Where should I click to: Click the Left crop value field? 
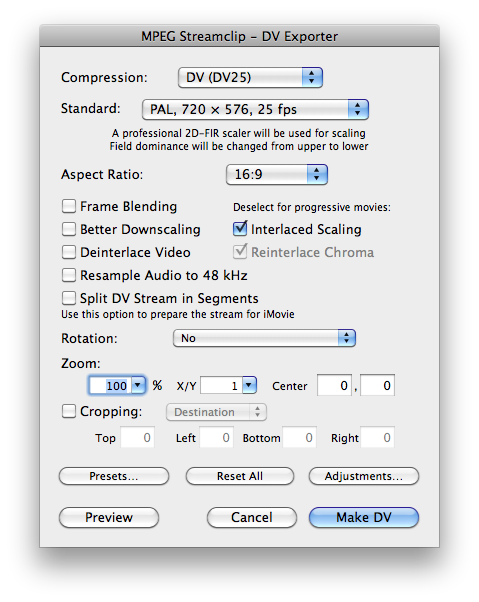216,437
